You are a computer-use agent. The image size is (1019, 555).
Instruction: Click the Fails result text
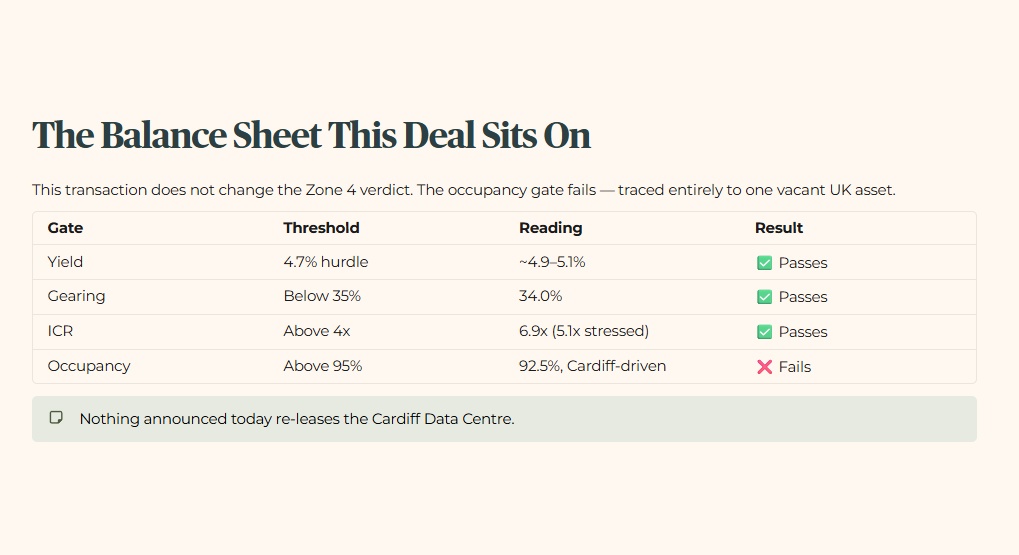coord(795,367)
